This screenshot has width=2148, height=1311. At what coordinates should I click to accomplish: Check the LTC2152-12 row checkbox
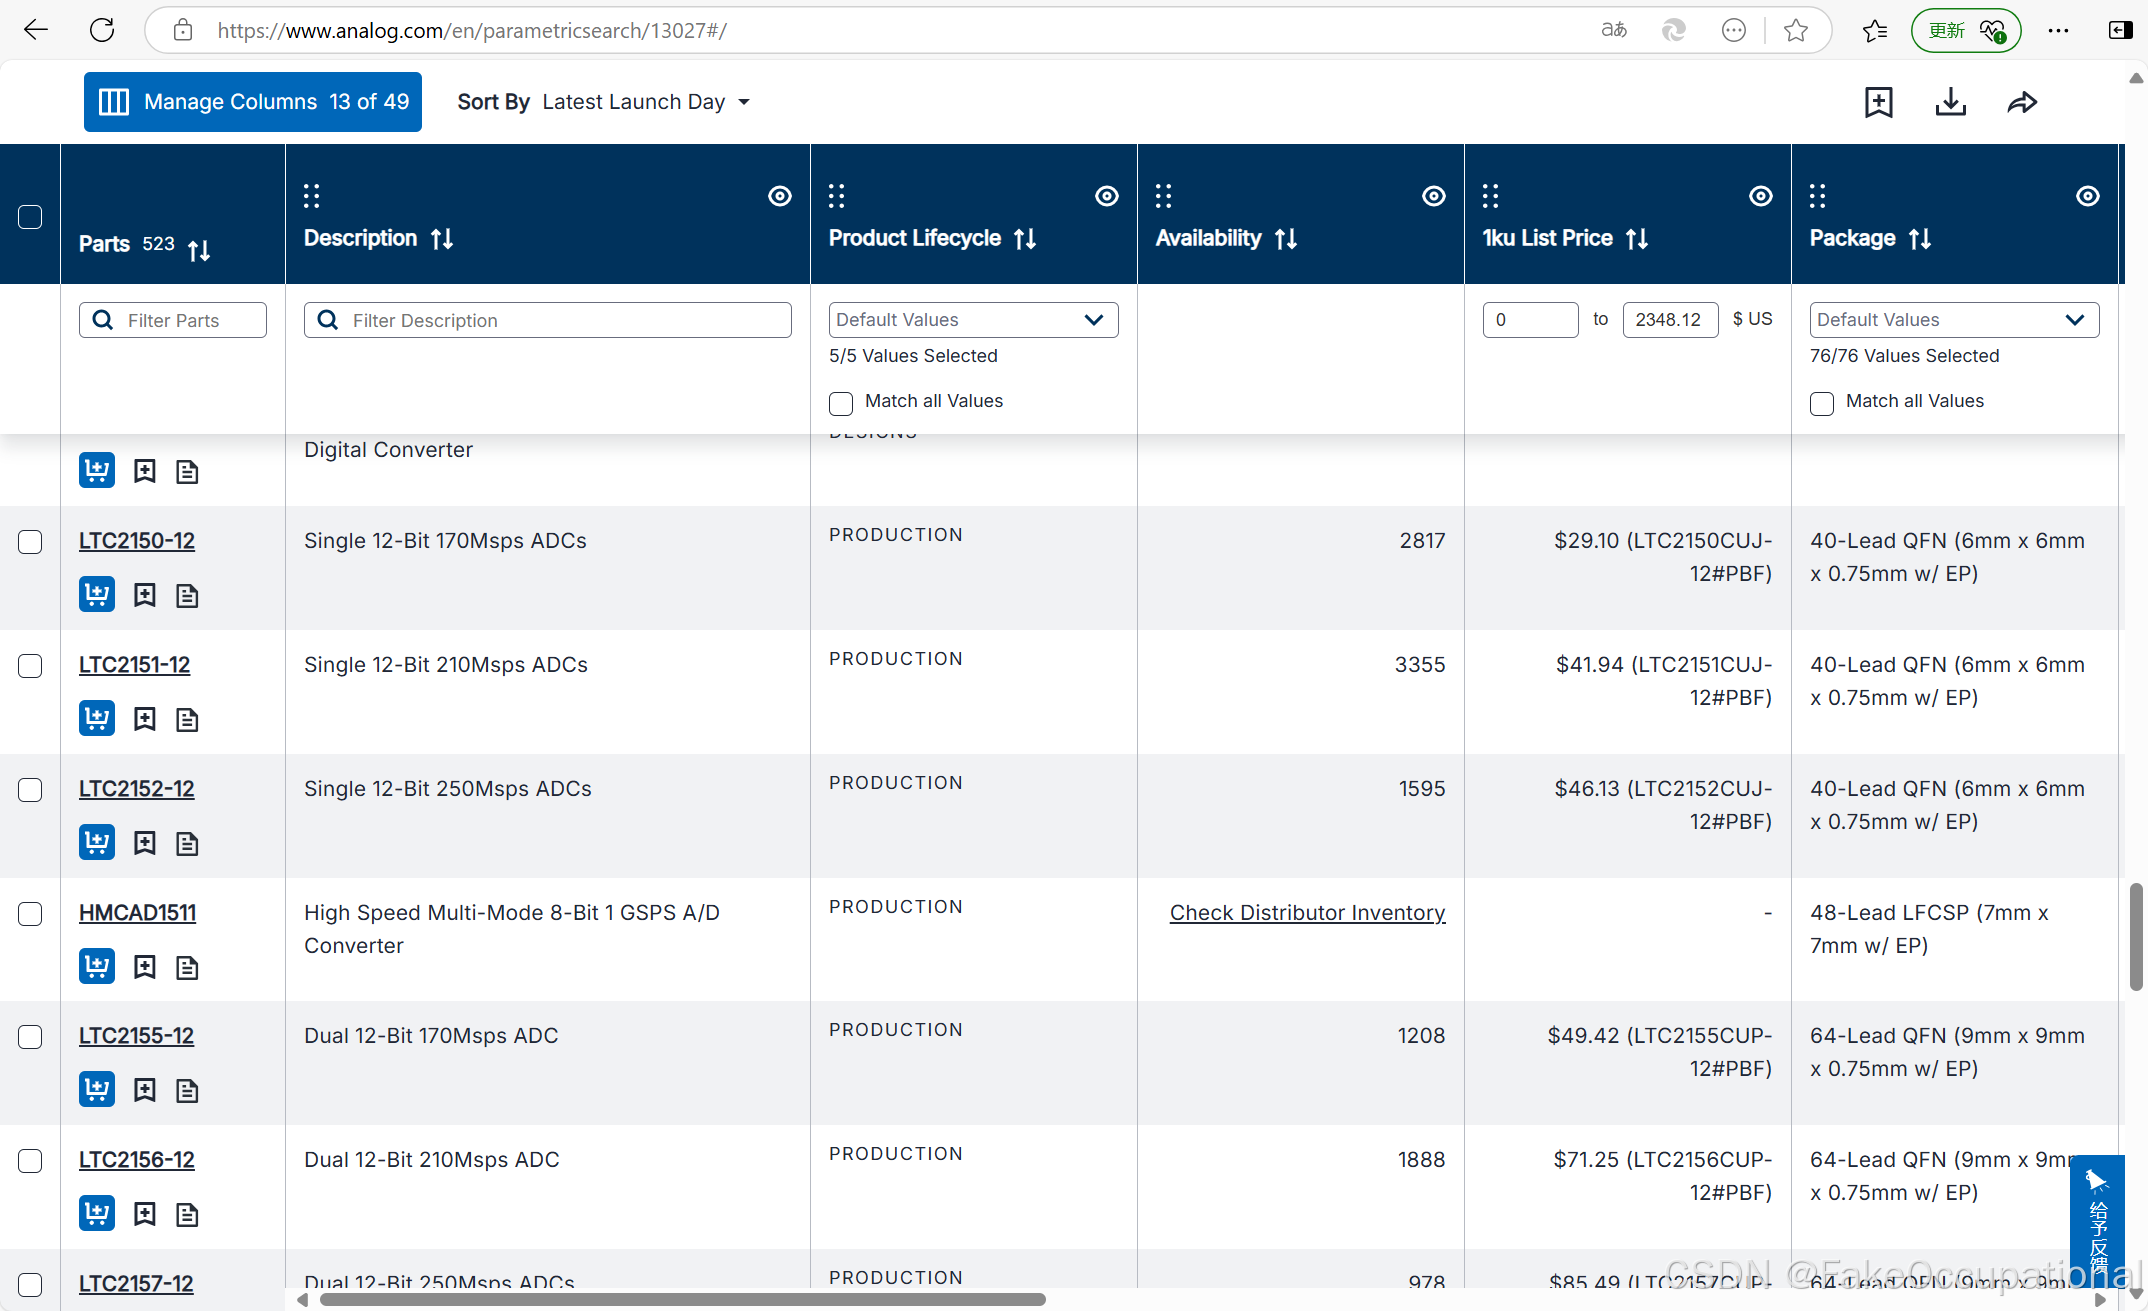click(30, 790)
